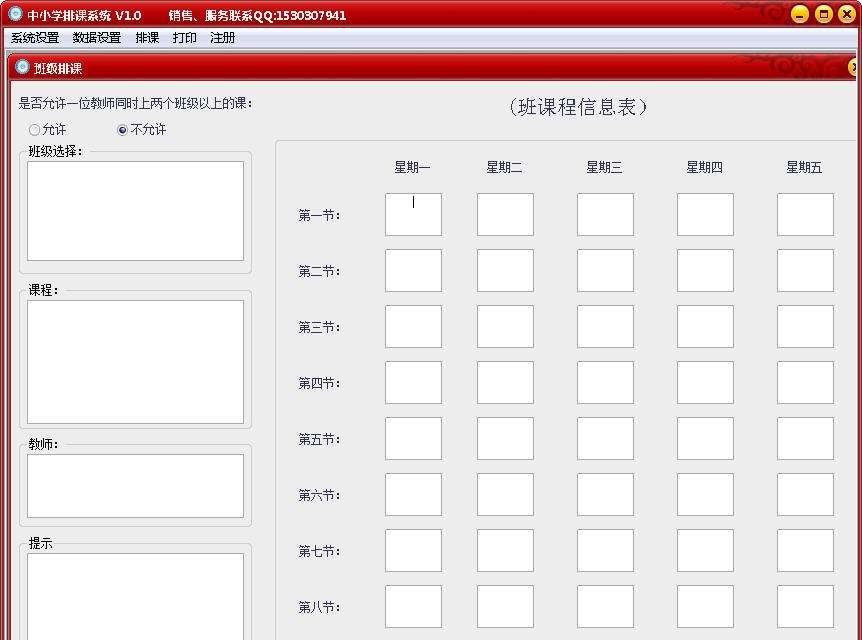Click the 星期三 第四节 schedule cell
The image size is (862, 640).
click(604, 382)
